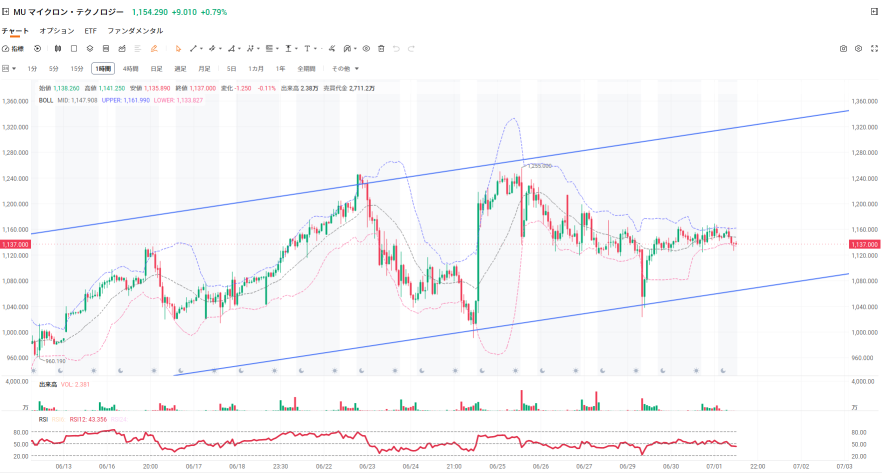Switch to the 1分 timeframe
Screen dimensions: 882x474
tap(32, 69)
